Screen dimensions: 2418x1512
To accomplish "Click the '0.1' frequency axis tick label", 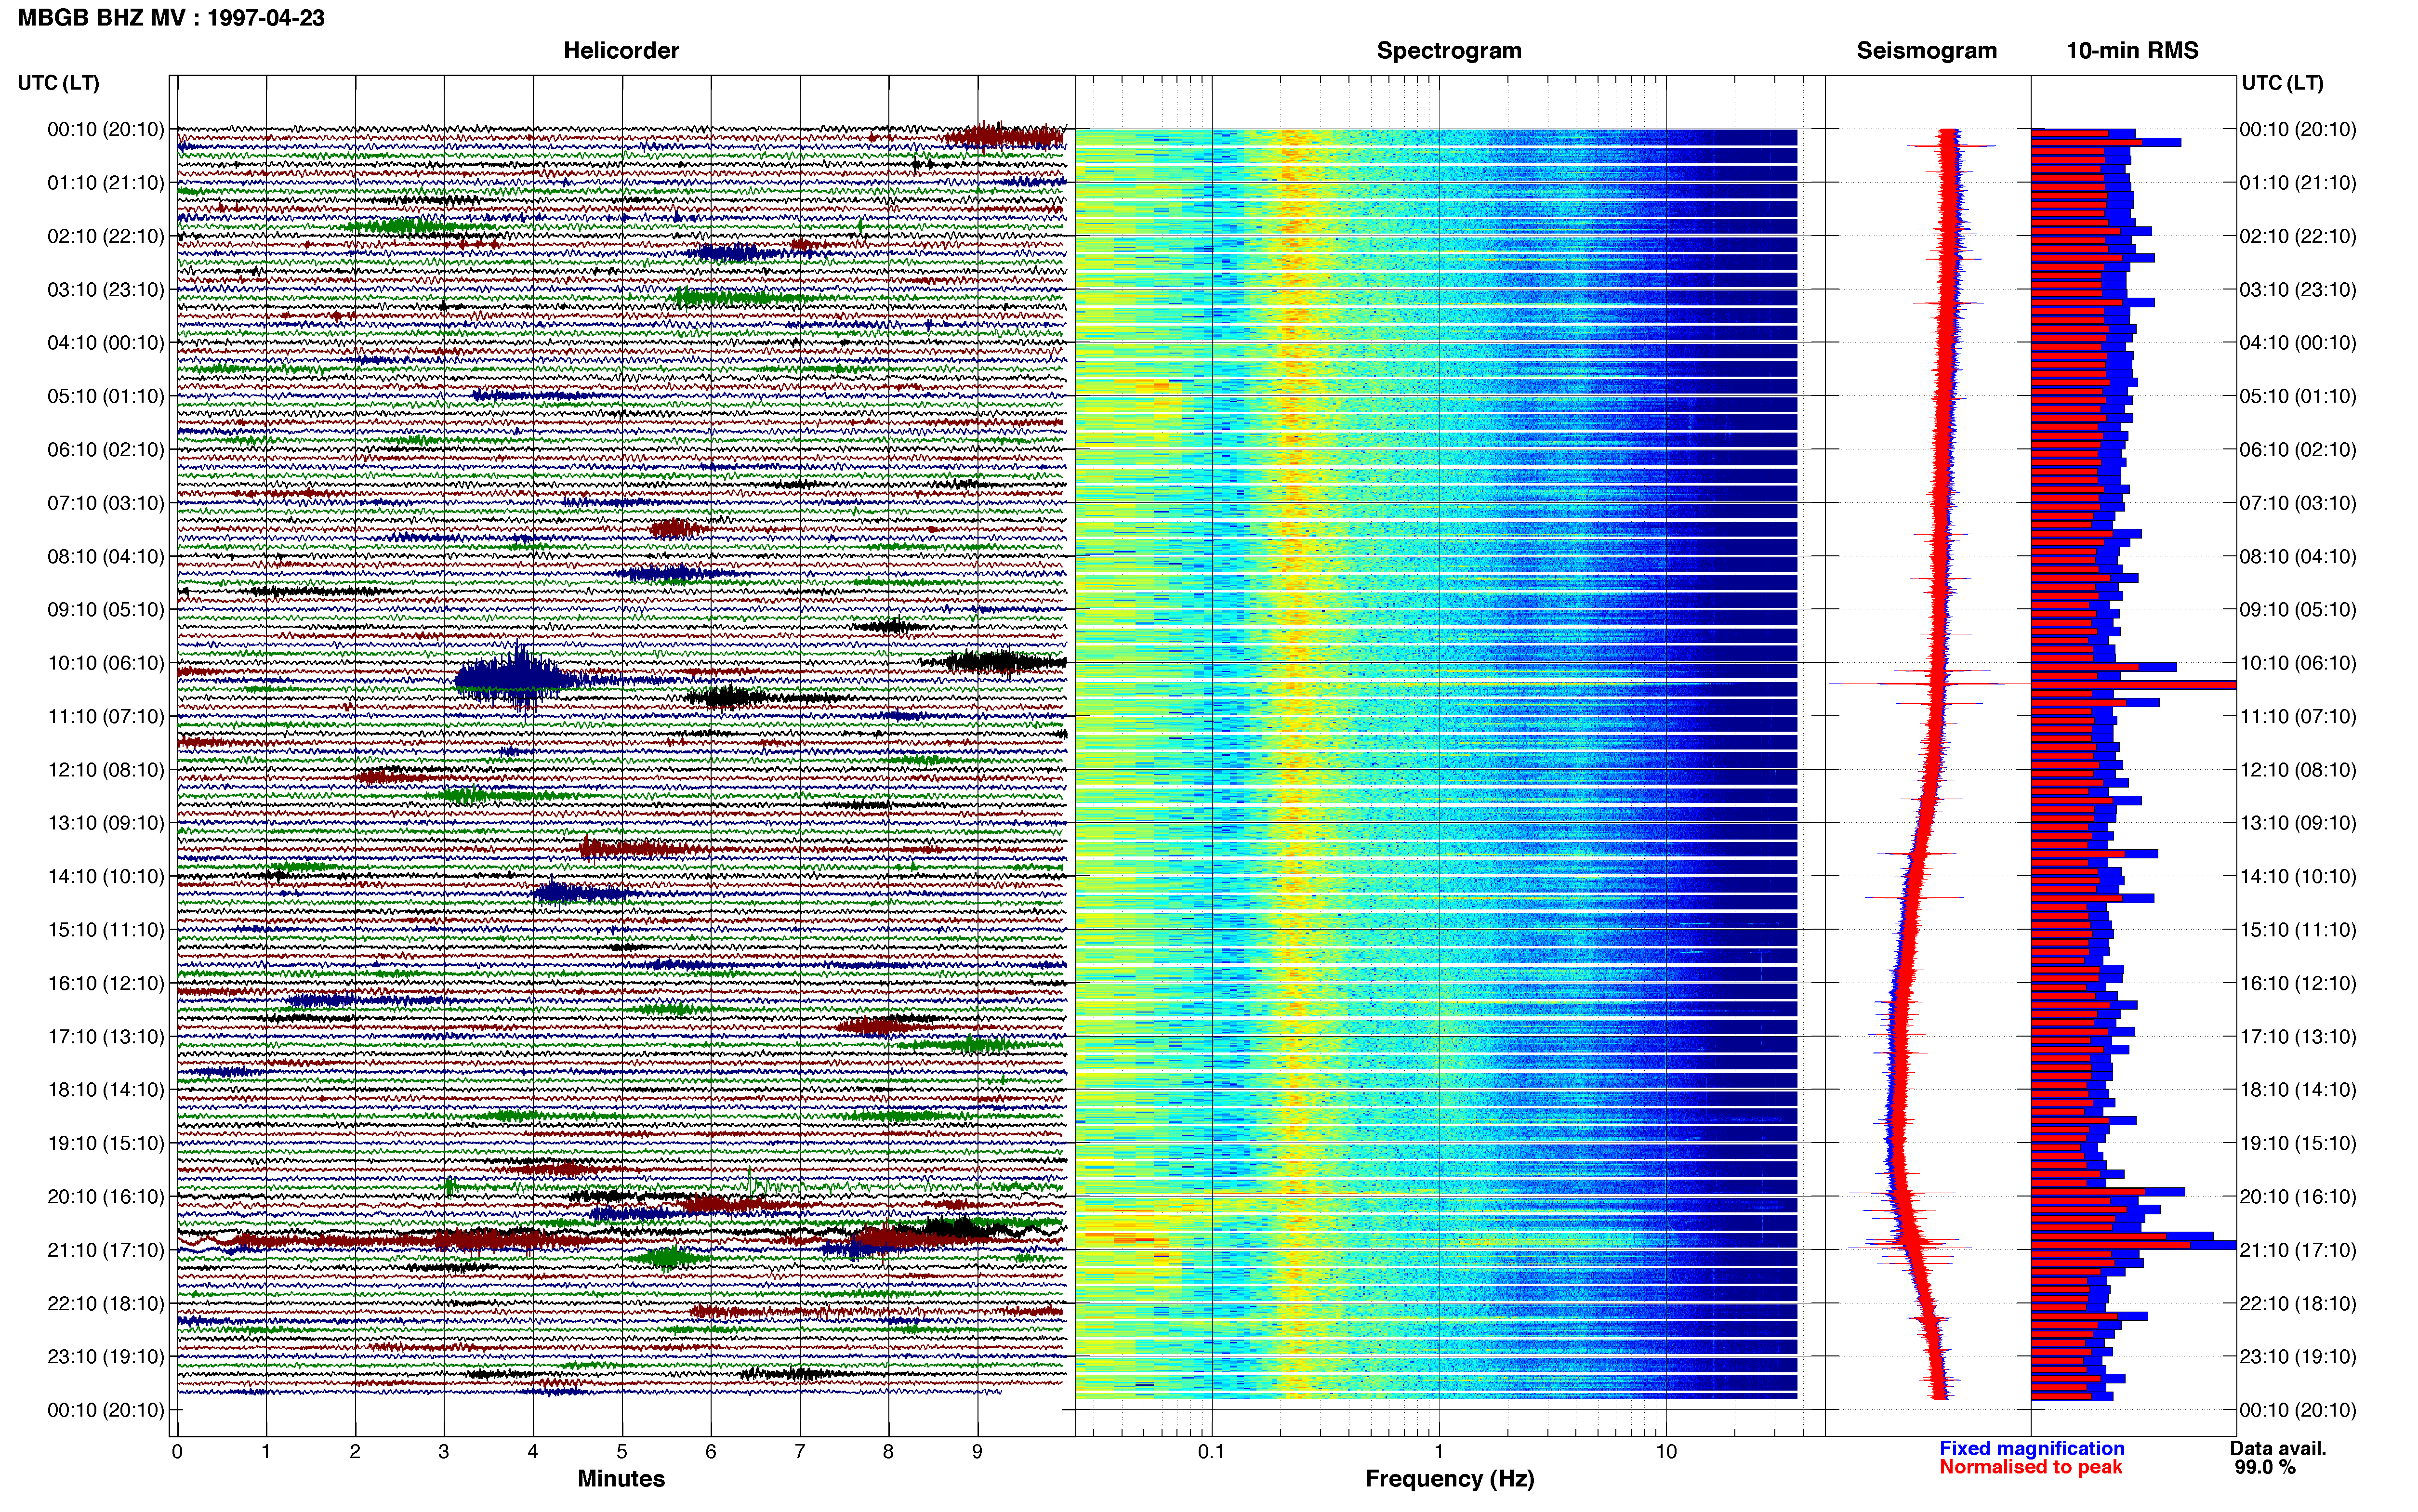I will coord(1211,1451).
